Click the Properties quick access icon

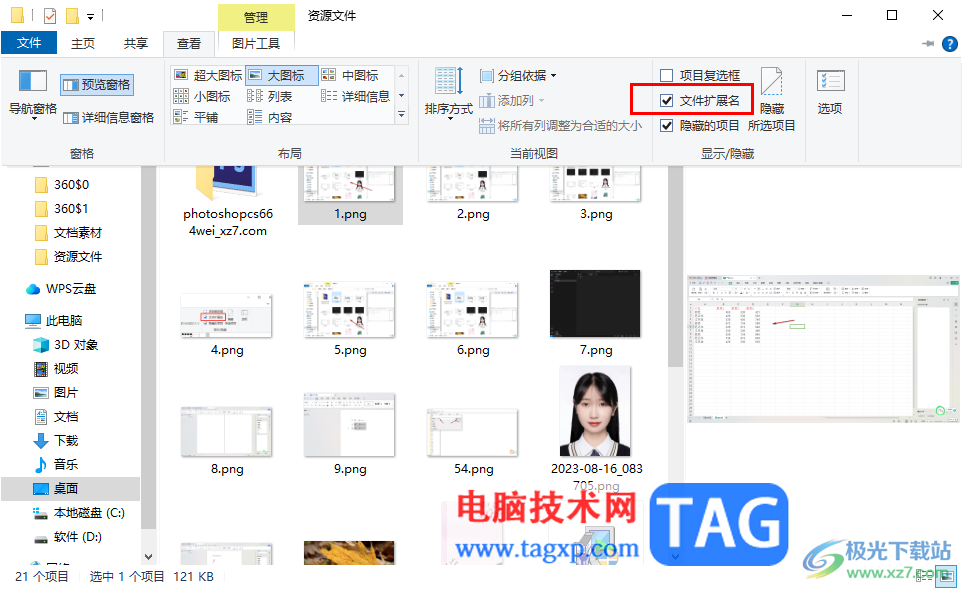(x=50, y=15)
